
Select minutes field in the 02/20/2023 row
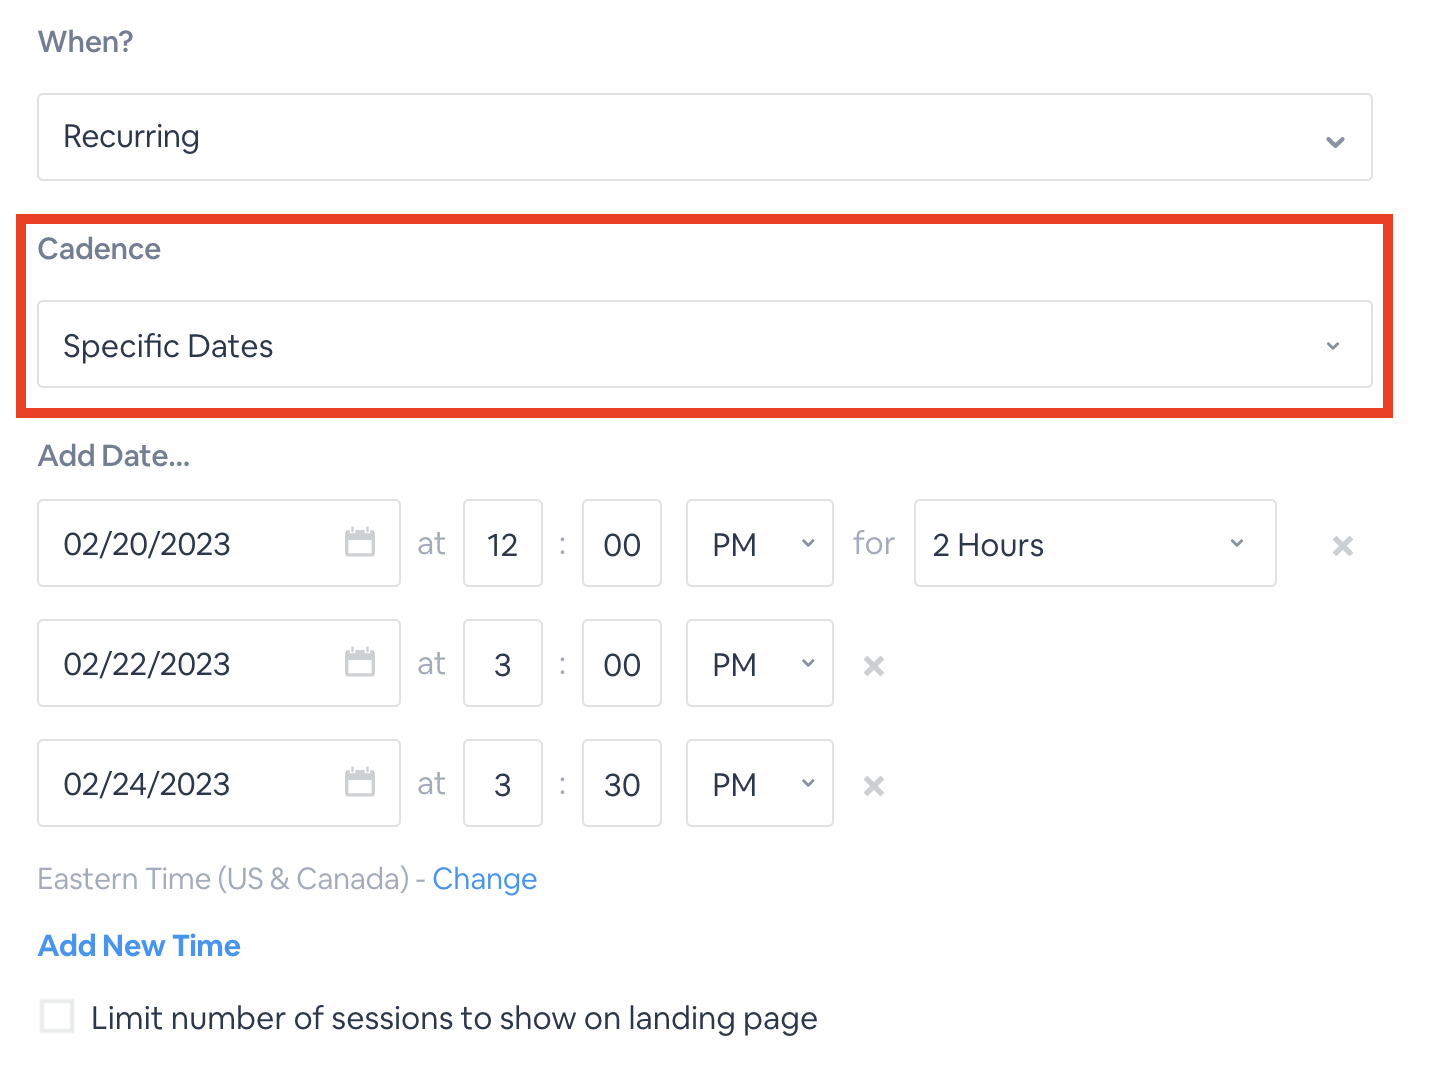point(622,543)
